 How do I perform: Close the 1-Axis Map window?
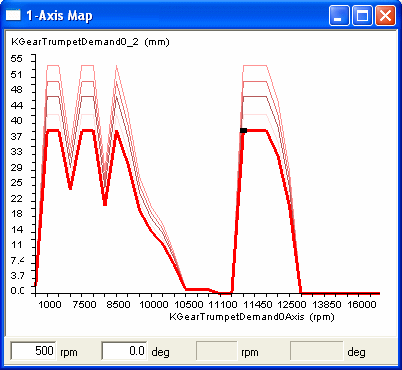pos(386,16)
